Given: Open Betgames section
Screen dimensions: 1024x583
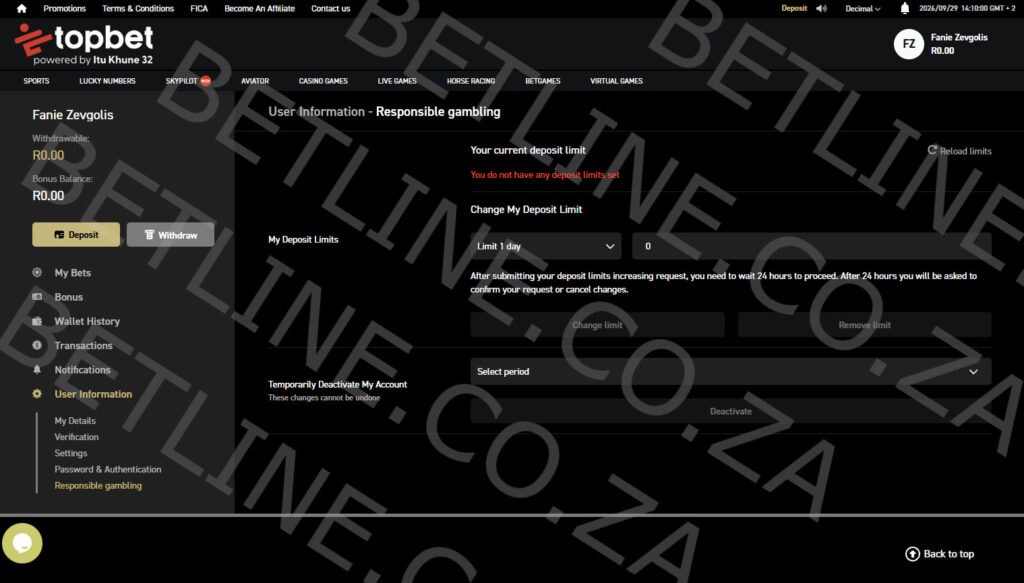Looking at the screenshot, I should [543, 81].
